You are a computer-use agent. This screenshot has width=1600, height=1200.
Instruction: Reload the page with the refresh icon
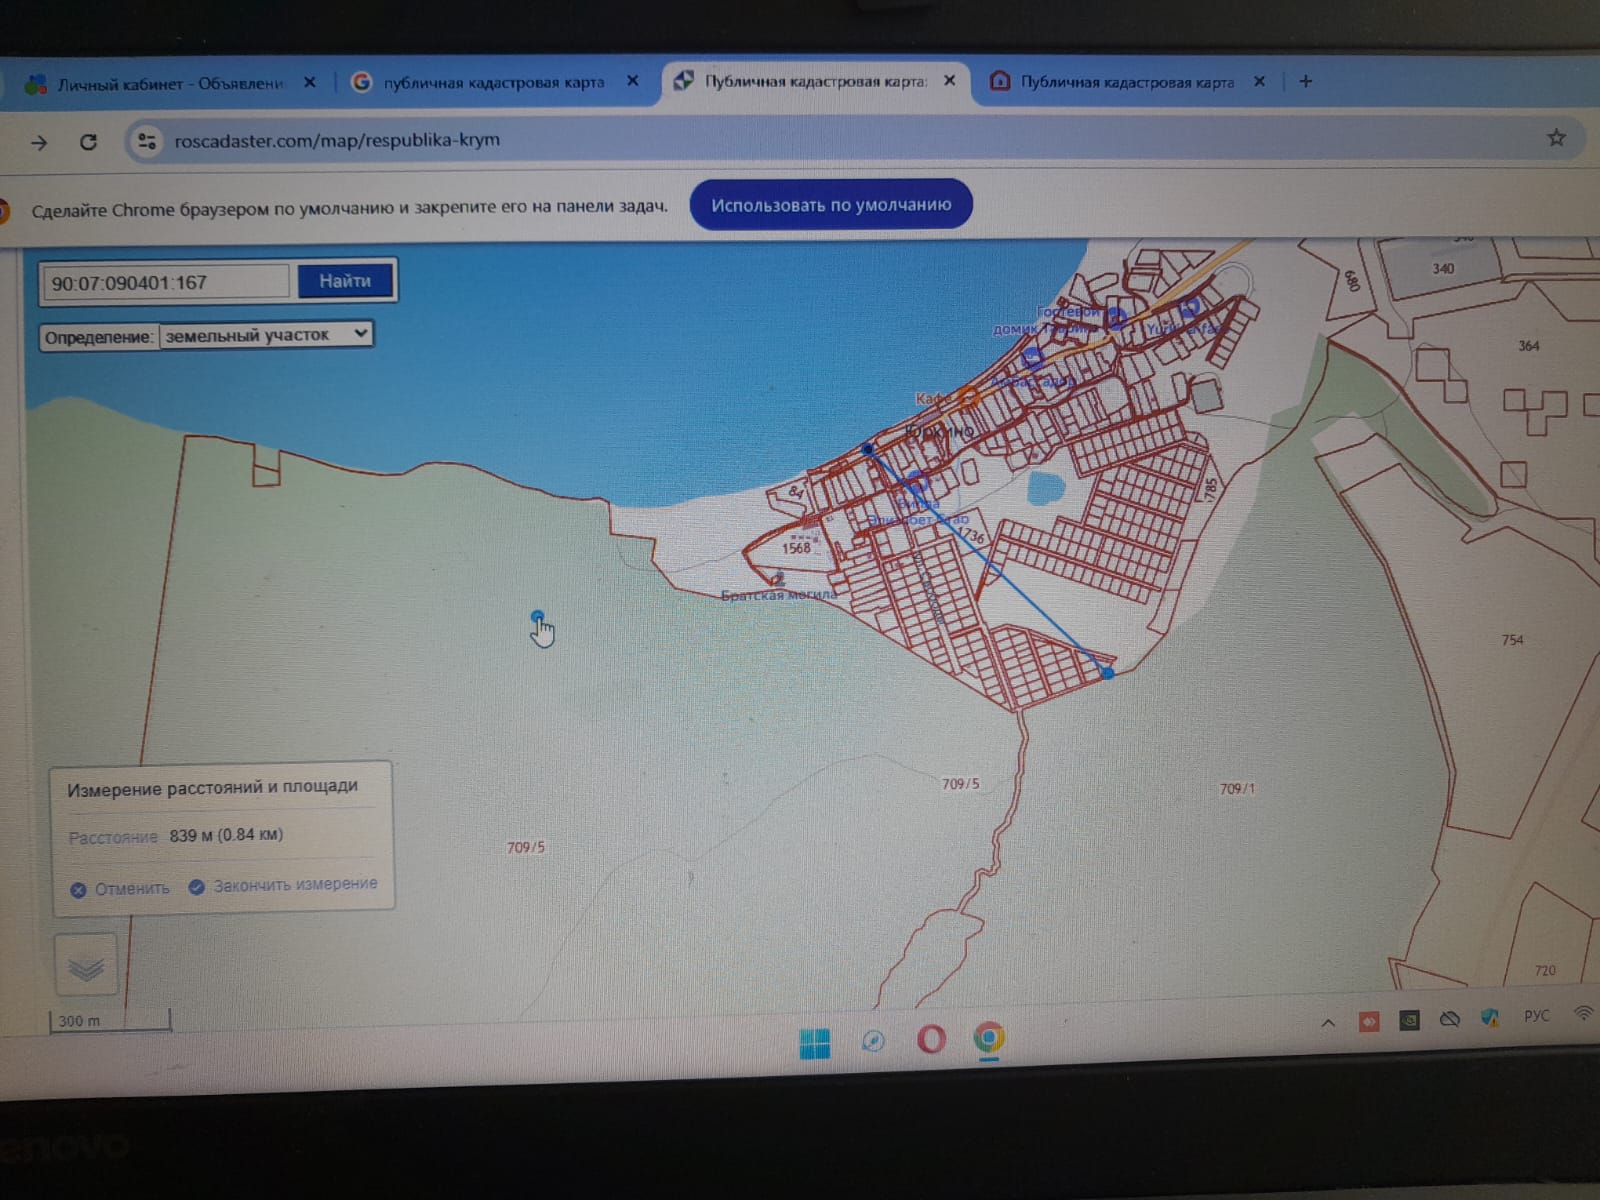88,142
